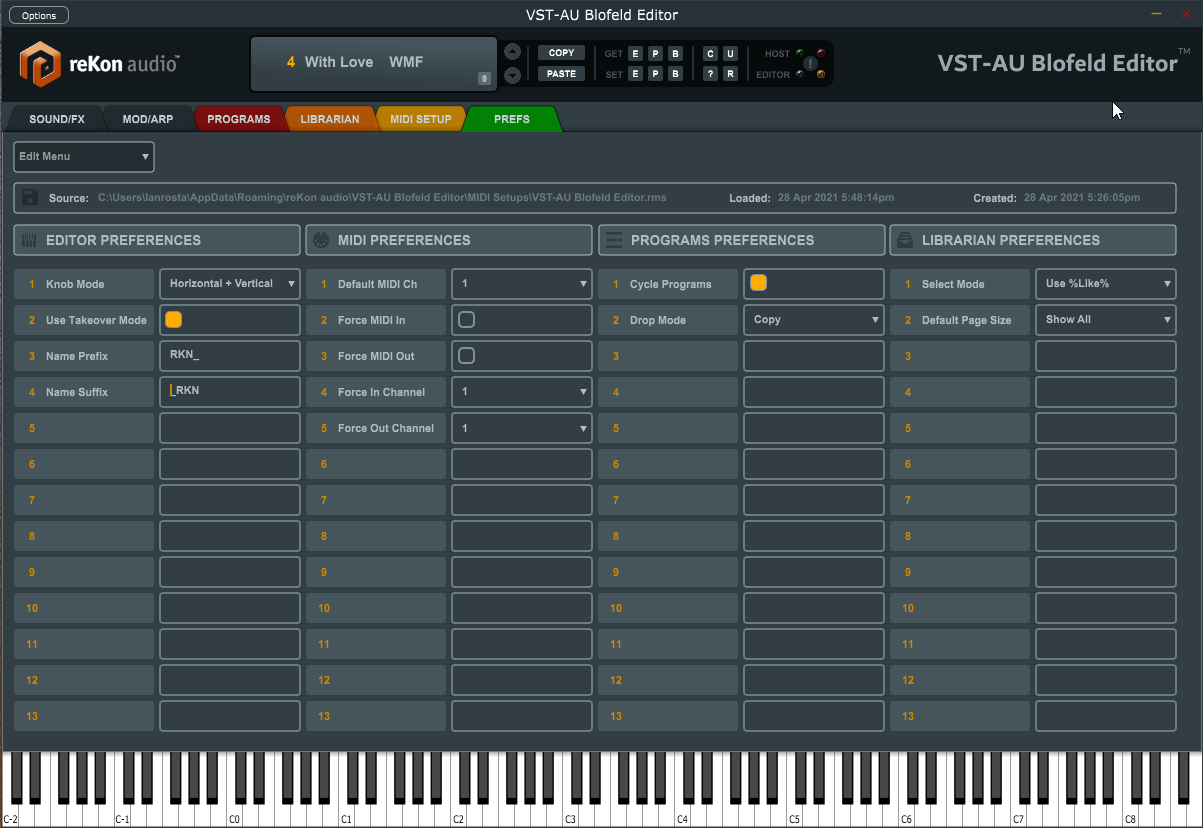
Task: Switch to the MOD/ARP tab
Action: [148, 119]
